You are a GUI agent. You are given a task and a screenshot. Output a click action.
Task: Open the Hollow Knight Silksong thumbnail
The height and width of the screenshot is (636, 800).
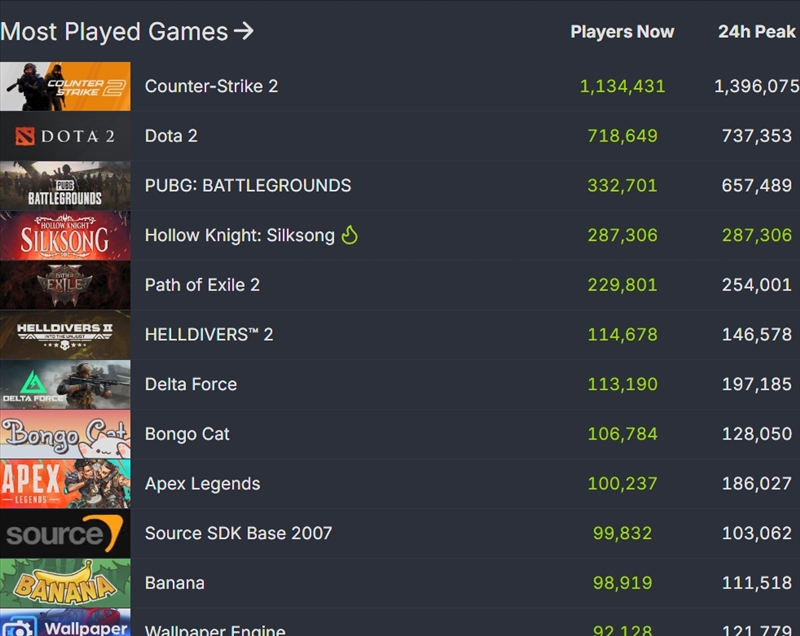[x=65, y=235]
